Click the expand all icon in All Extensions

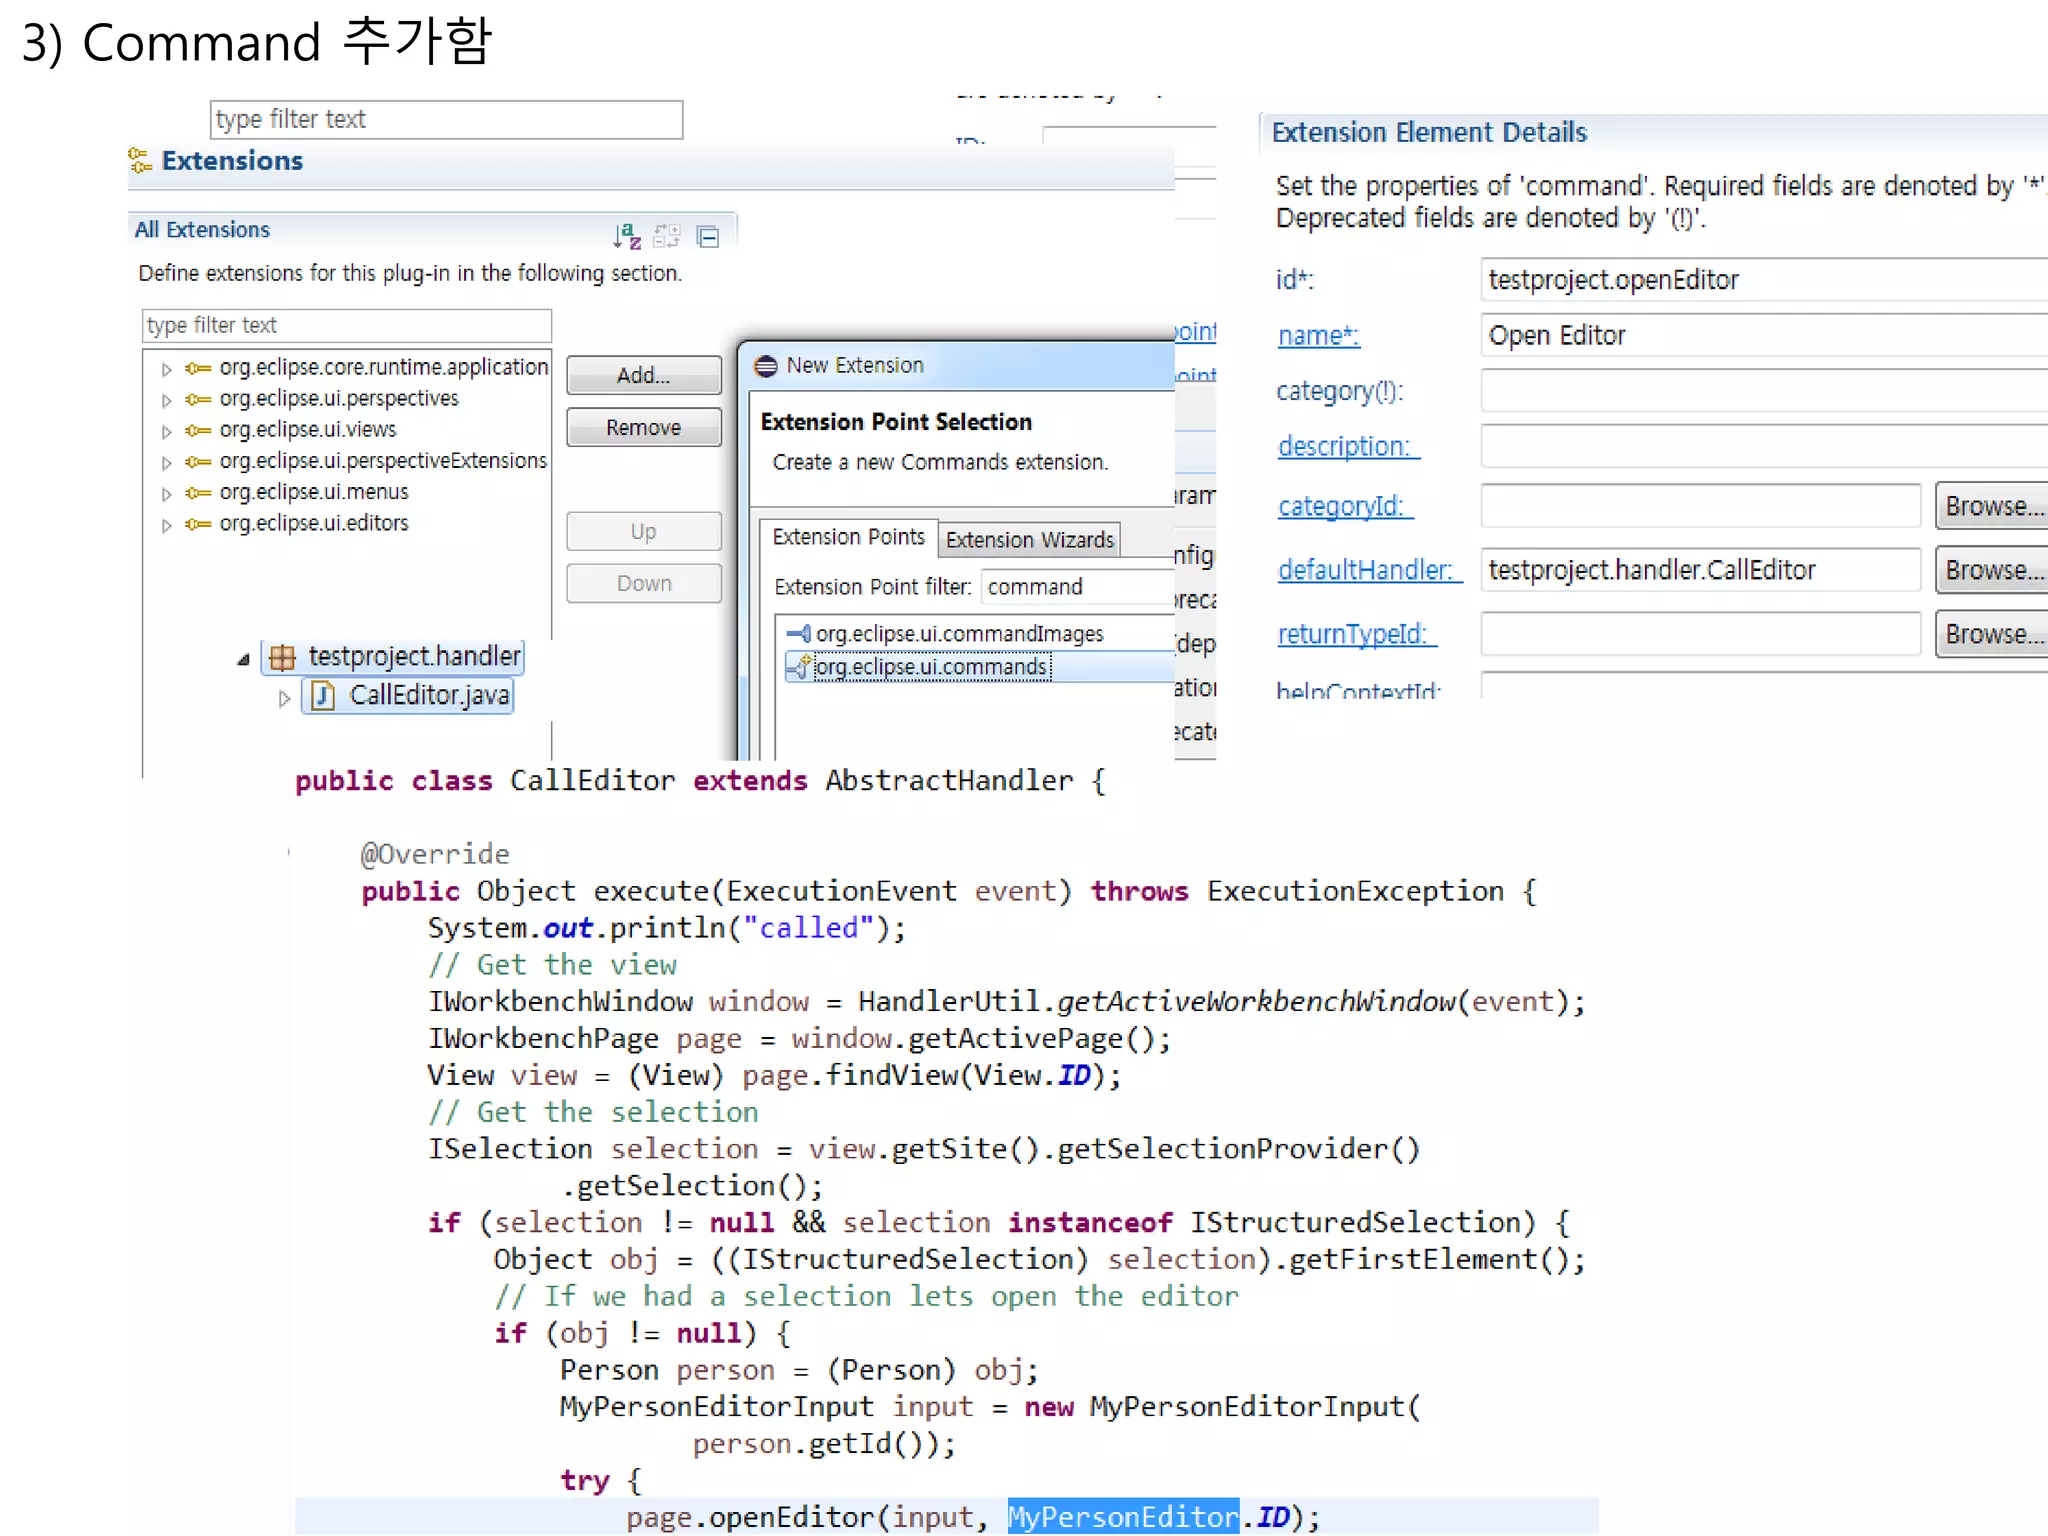coord(667,236)
